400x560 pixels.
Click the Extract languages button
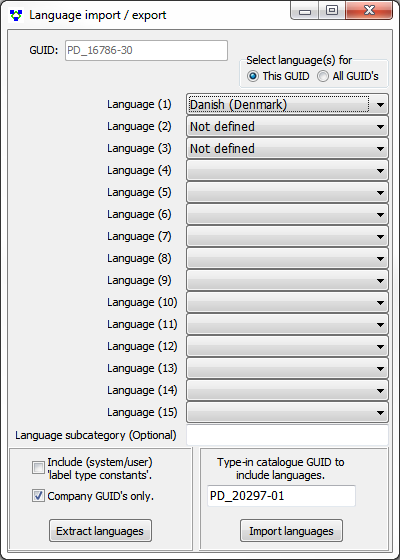100,531
